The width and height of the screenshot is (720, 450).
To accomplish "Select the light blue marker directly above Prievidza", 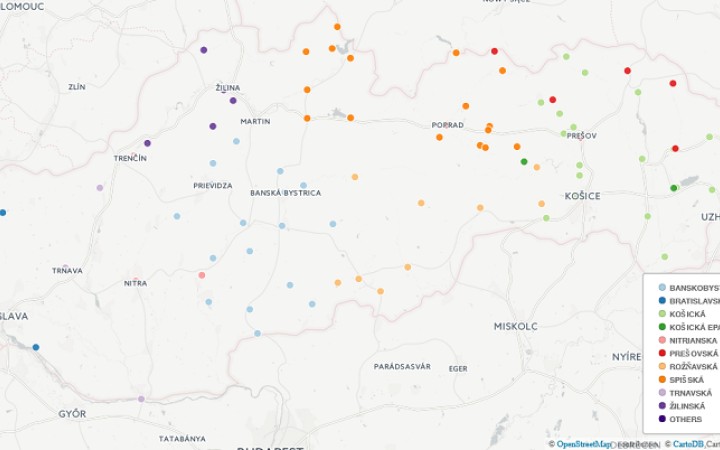I will (x=213, y=163).
